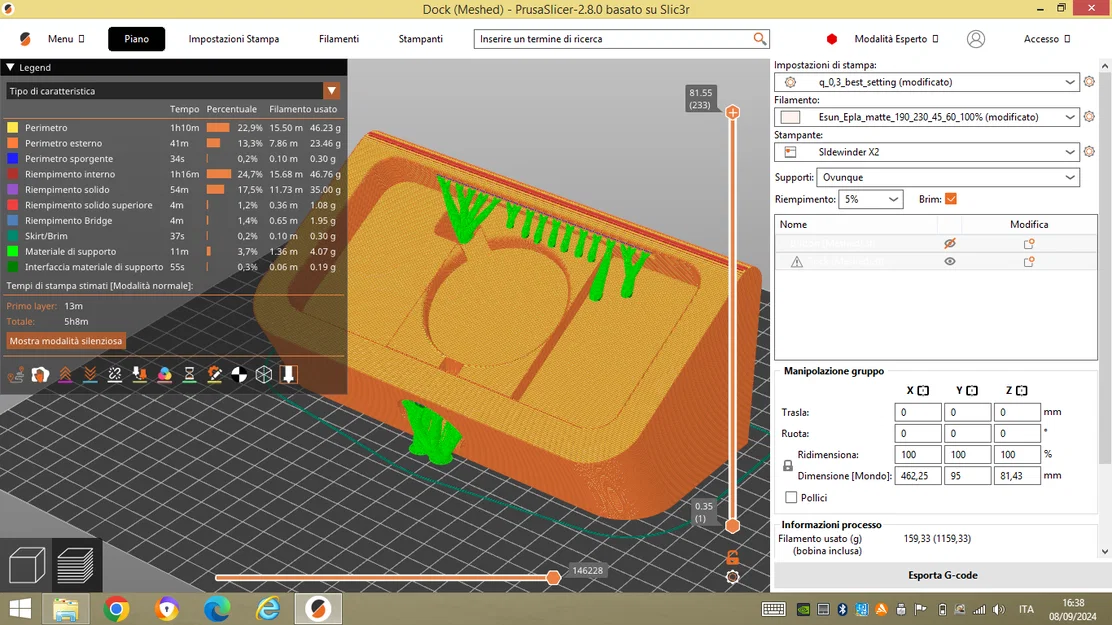Toggle shells visibility (wireframe cube icon)
The height and width of the screenshot is (625, 1112).
tap(264, 375)
